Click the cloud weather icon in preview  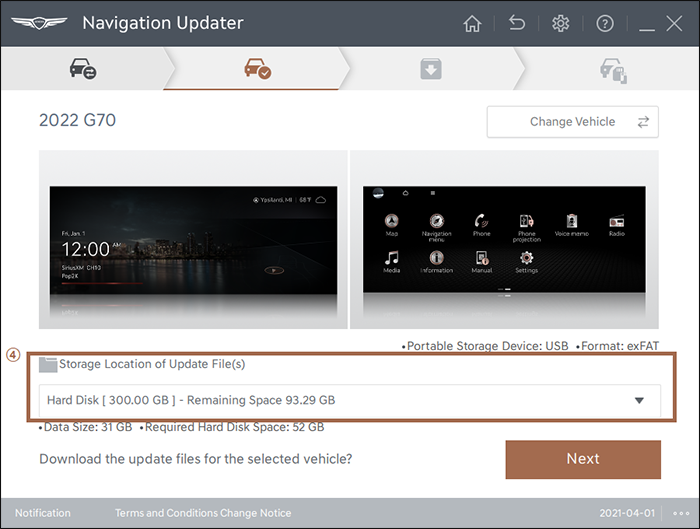coord(321,200)
